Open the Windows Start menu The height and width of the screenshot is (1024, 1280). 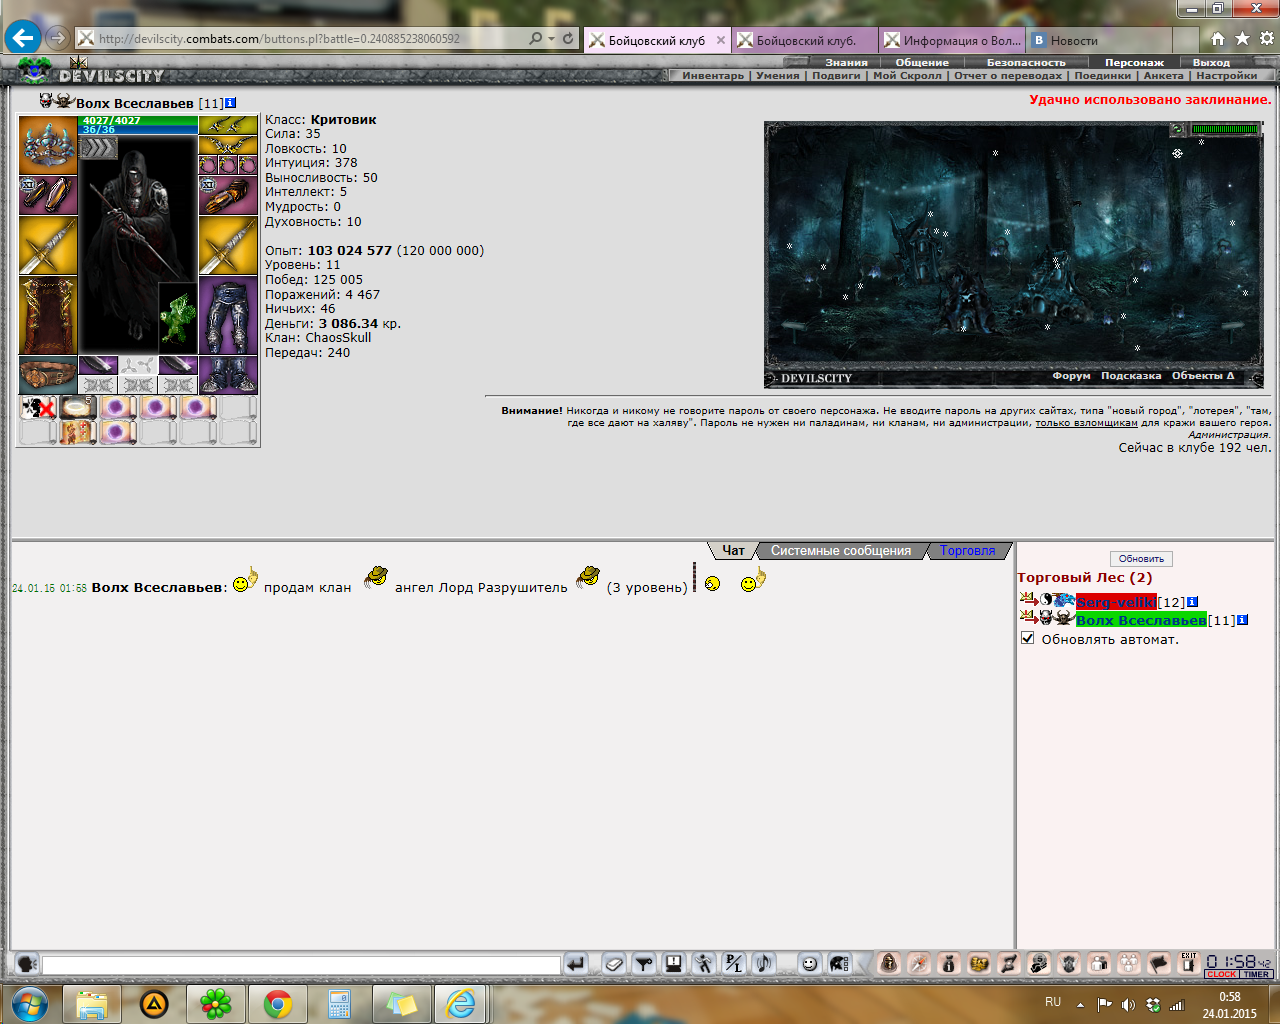pos(29,1003)
